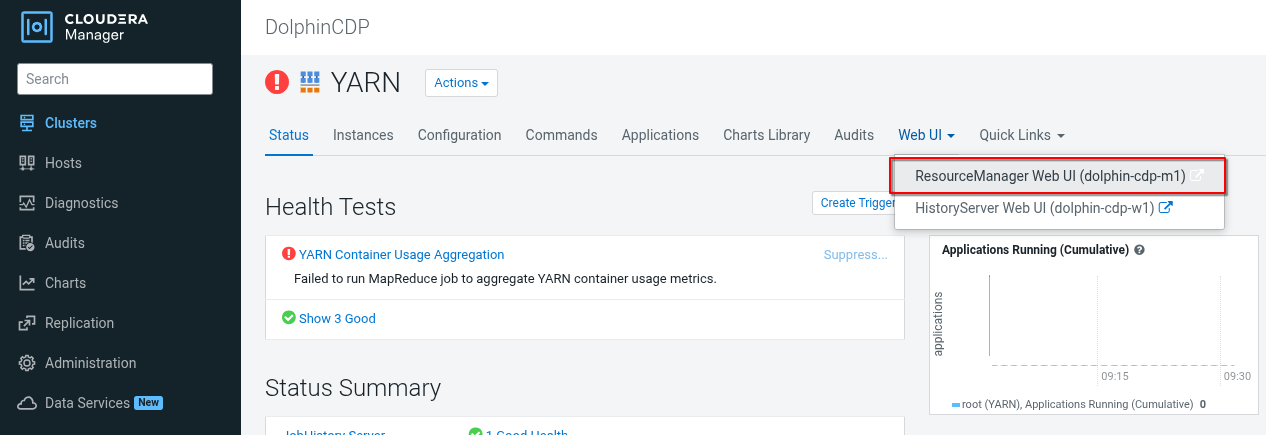Click the chart title help question icon
This screenshot has height=435, width=1266.
[x=1140, y=250]
